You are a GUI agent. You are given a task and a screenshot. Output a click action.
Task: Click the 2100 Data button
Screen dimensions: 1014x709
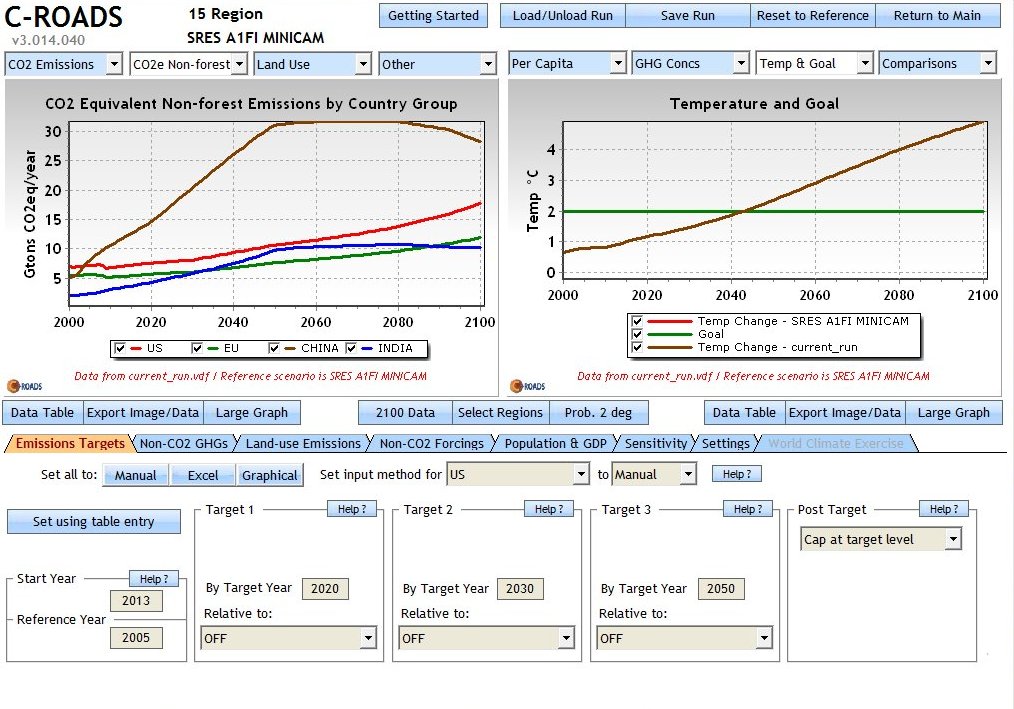[x=405, y=413]
